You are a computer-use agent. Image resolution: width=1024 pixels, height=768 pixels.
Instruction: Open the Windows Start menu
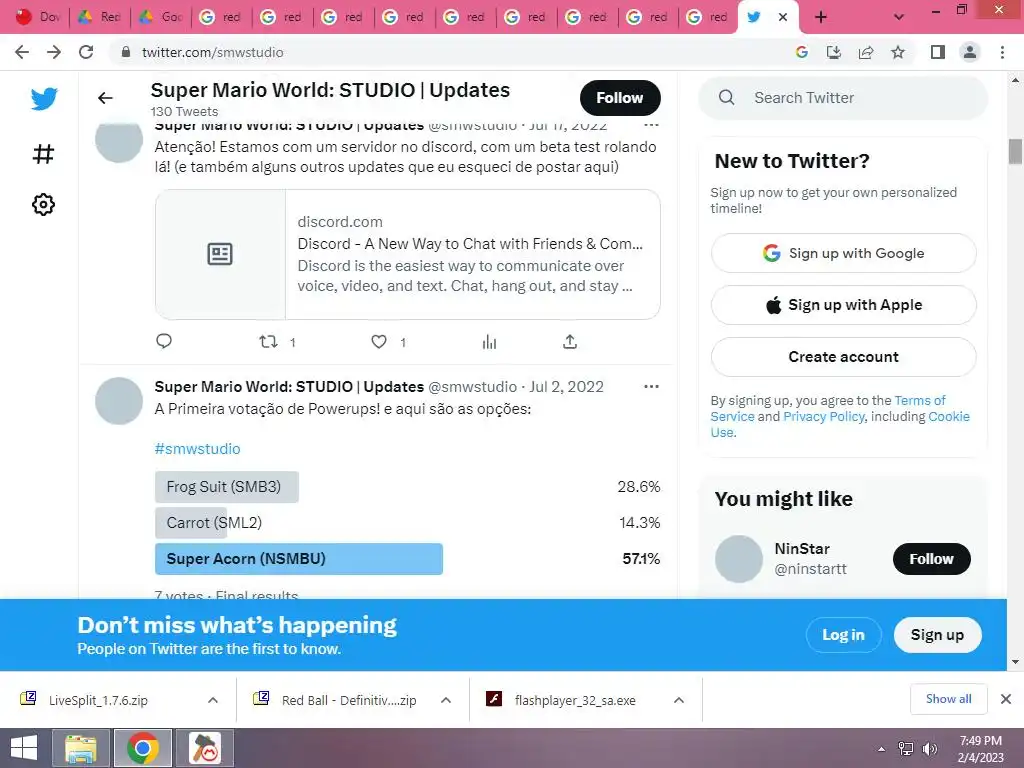[24, 748]
